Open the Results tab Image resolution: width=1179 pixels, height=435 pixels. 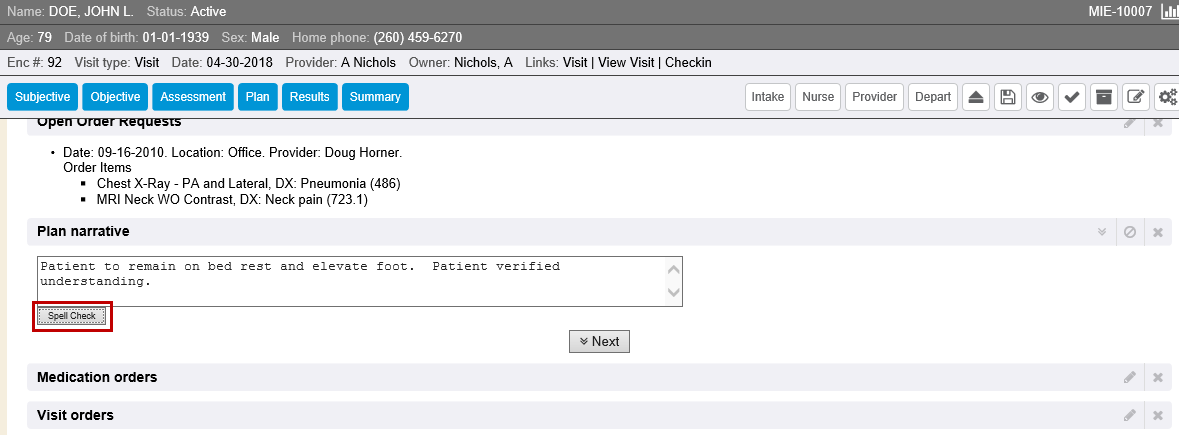tap(309, 97)
